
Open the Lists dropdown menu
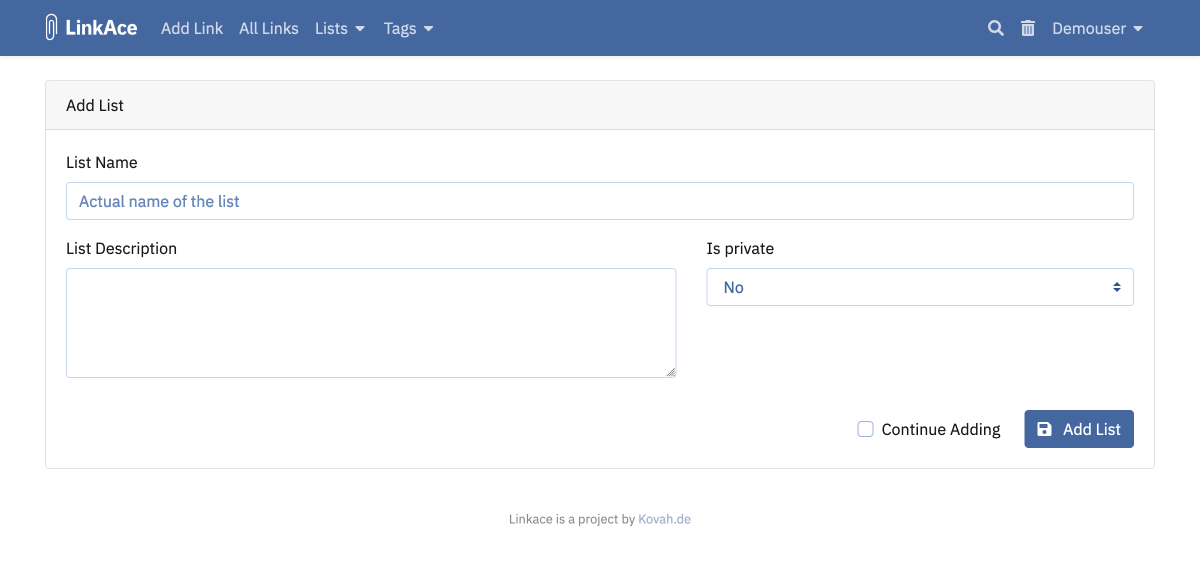click(339, 28)
